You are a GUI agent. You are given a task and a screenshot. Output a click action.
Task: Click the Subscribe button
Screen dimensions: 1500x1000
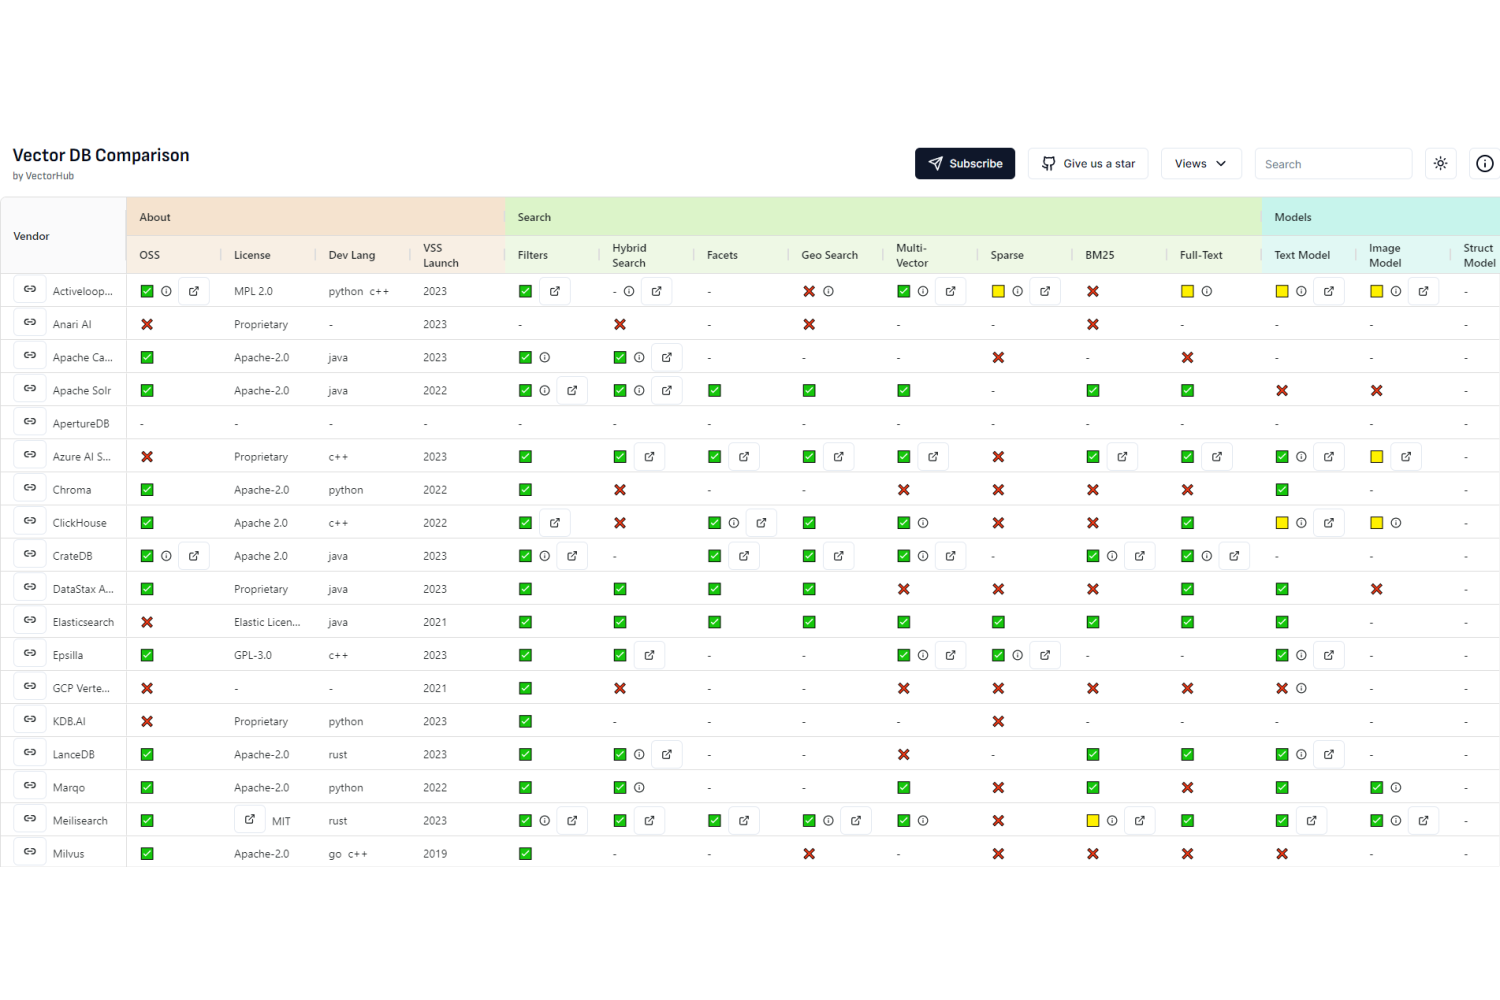(x=965, y=163)
